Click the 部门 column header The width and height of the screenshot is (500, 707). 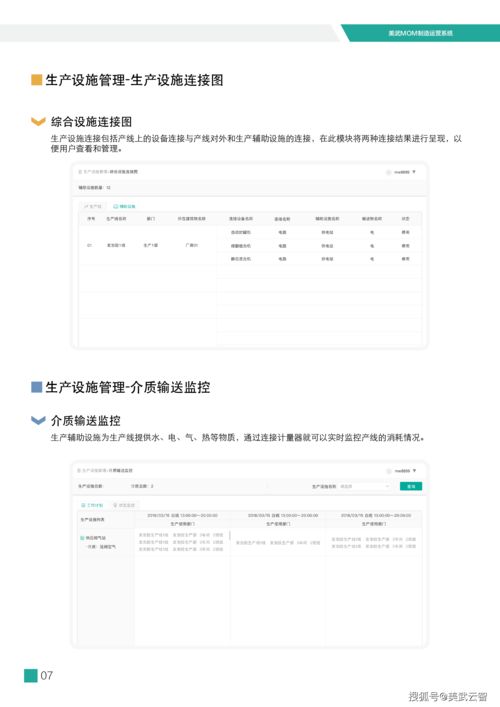[x=151, y=219]
